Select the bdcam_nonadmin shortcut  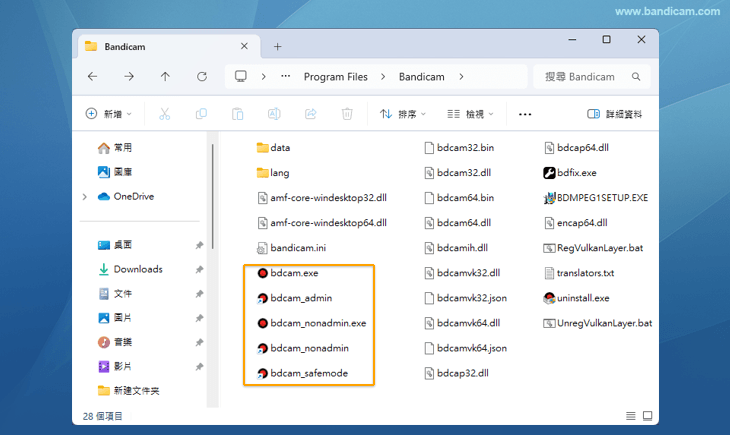[303, 348]
